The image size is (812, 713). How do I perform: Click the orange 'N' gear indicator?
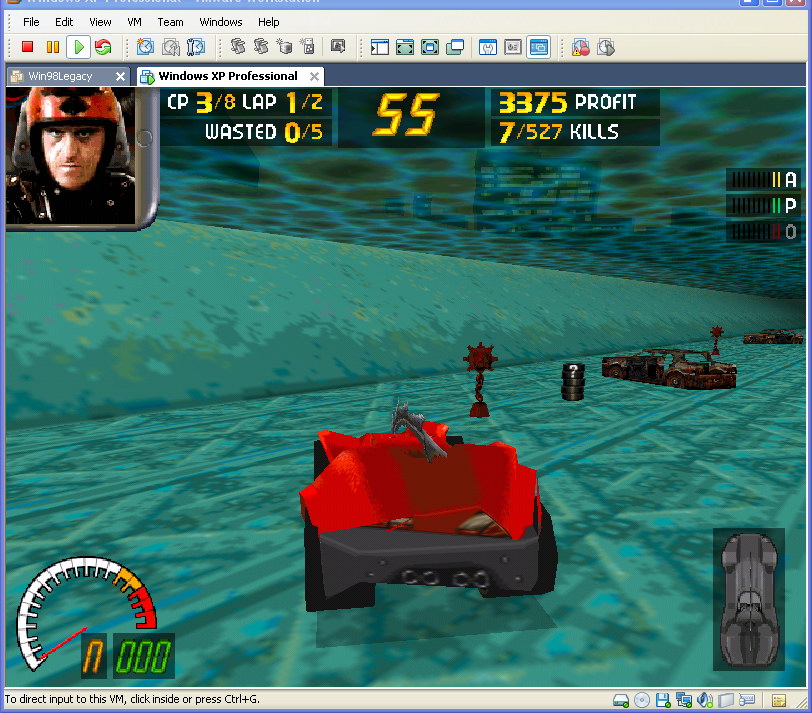[x=94, y=656]
